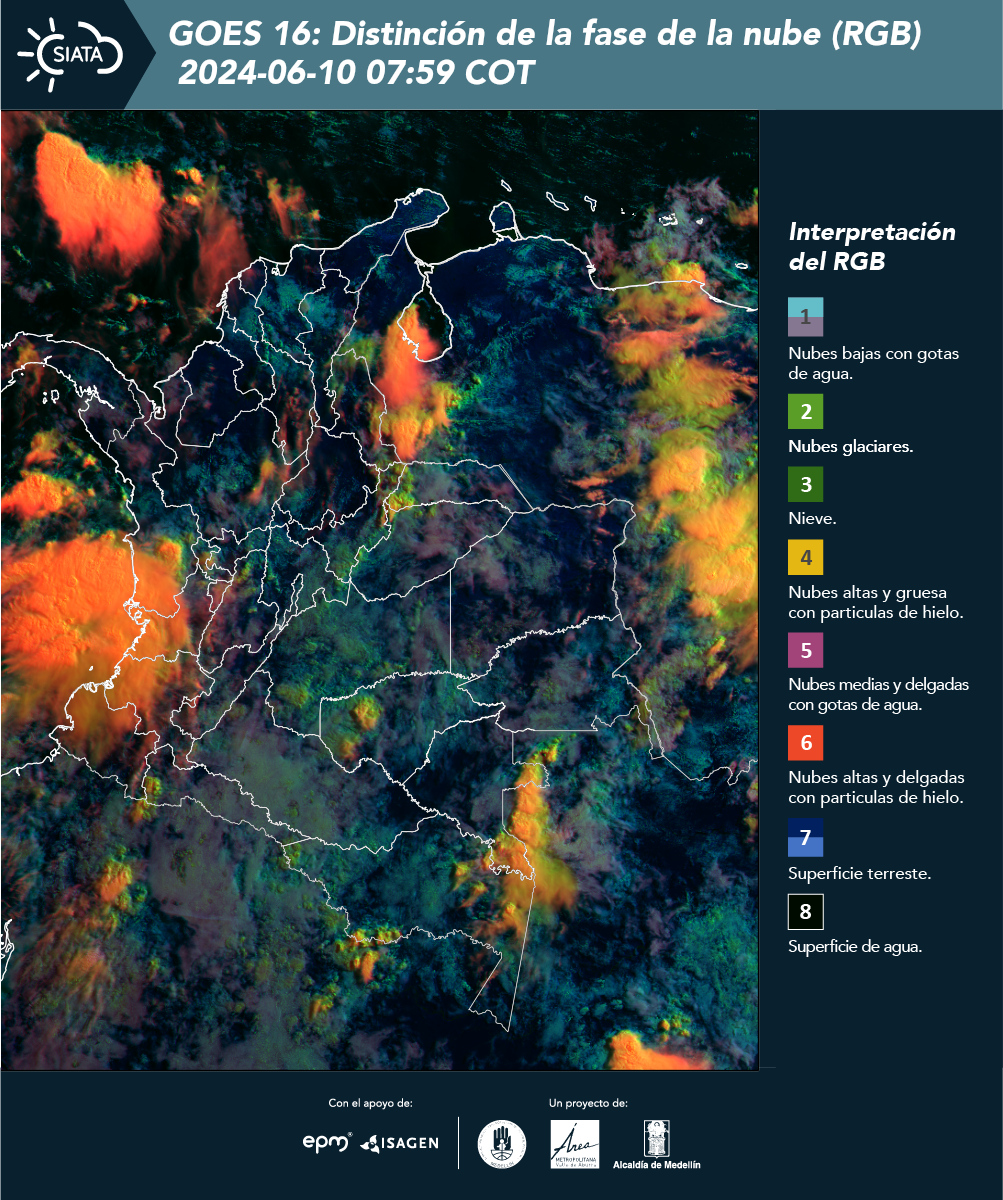Click the 'Con el apoyo de:' text
This screenshot has height=1200, width=1003.
pyautogui.click(x=371, y=1103)
